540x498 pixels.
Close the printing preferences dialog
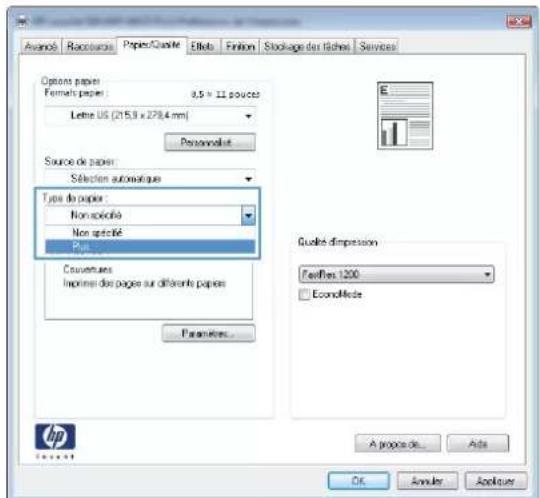click(x=518, y=22)
